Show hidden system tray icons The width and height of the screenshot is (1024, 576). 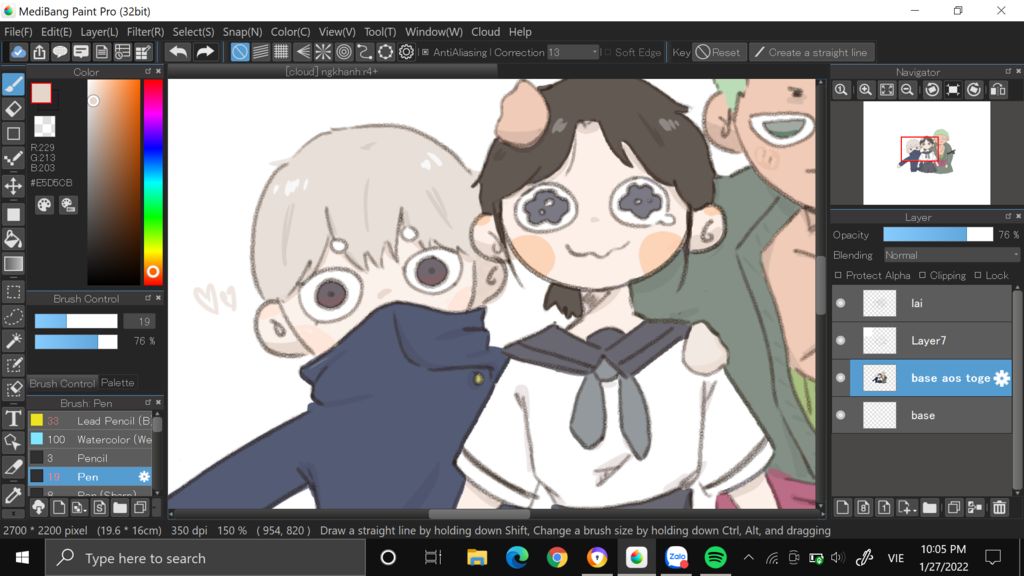coord(748,558)
